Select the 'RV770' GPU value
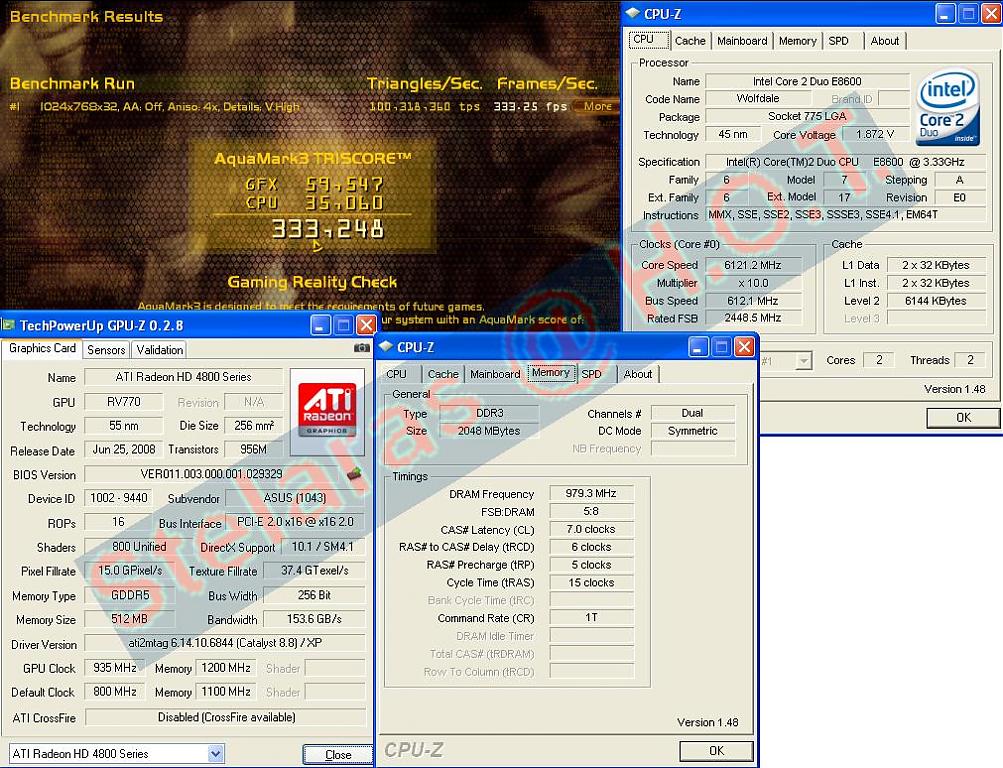The width and height of the screenshot is (1003, 768). [123, 402]
